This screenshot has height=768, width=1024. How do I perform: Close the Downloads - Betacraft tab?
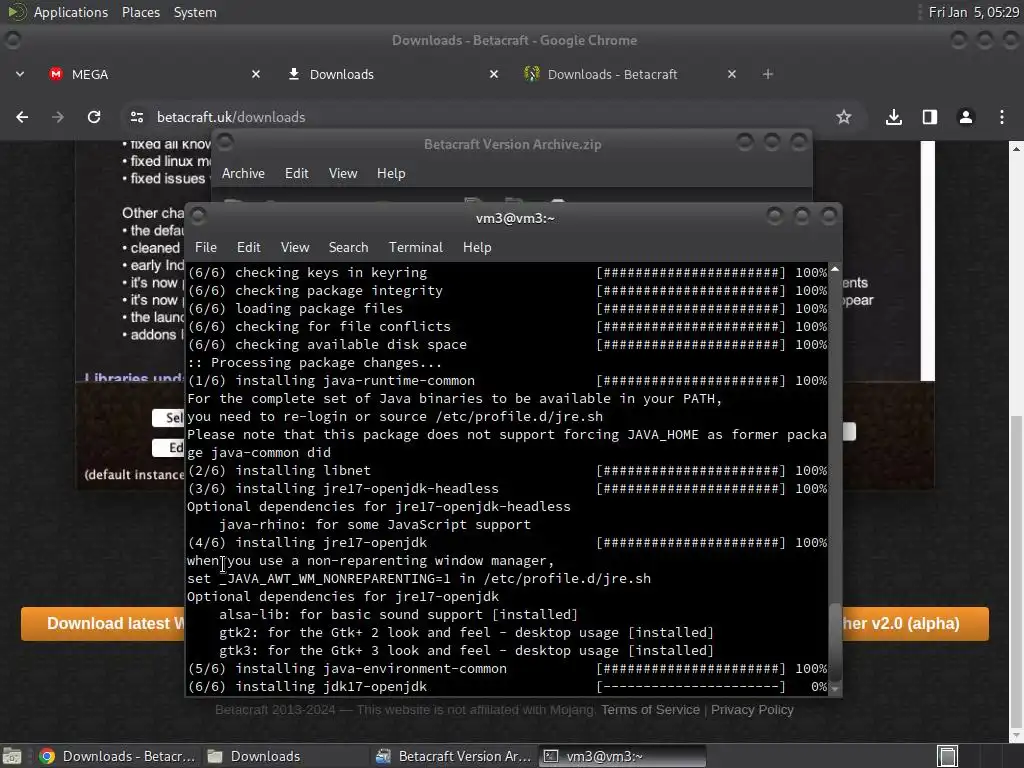[732, 74]
